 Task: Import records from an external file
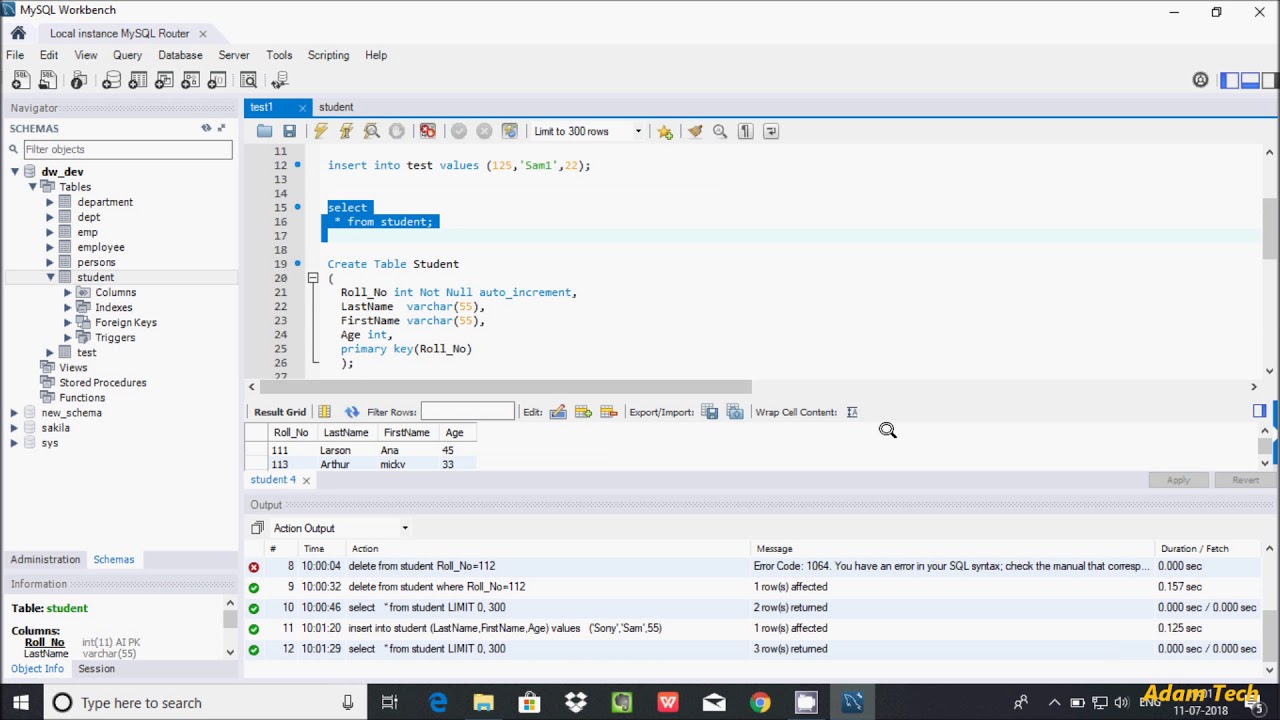pyautogui.click(x=735, y=412)
